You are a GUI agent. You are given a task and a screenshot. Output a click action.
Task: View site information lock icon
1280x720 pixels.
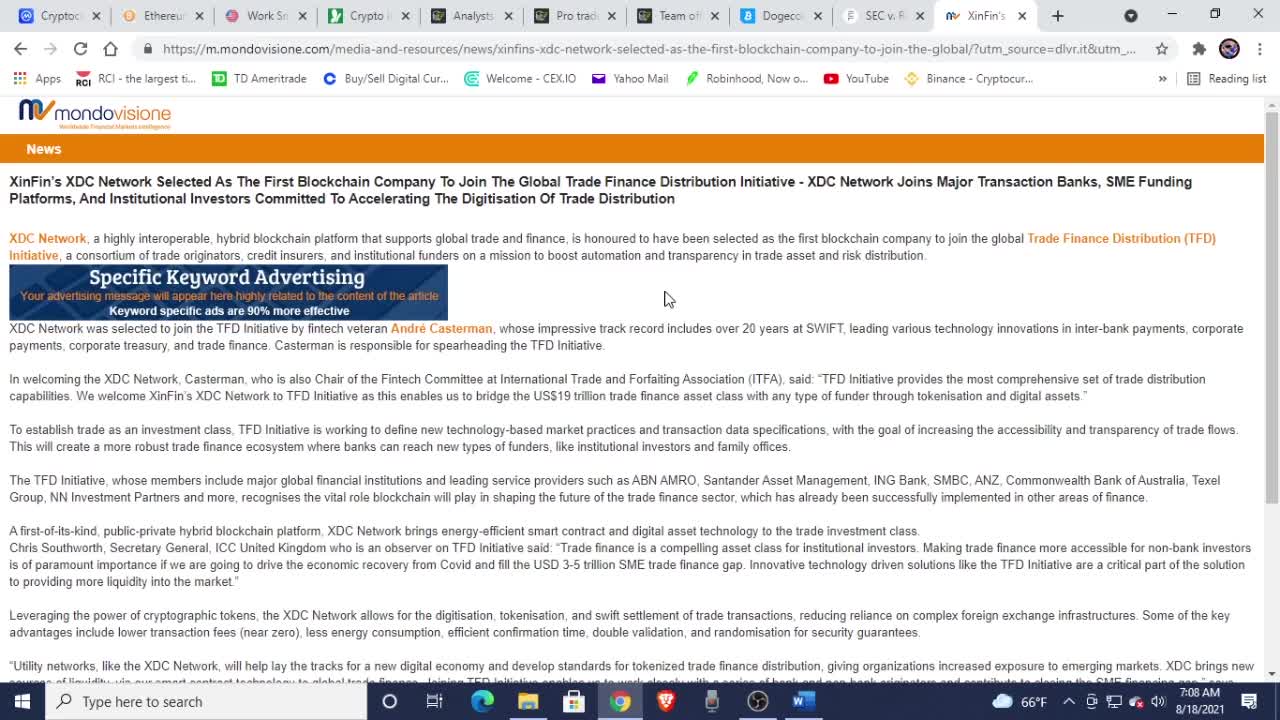pyautogui.click(x=148, y=48)
